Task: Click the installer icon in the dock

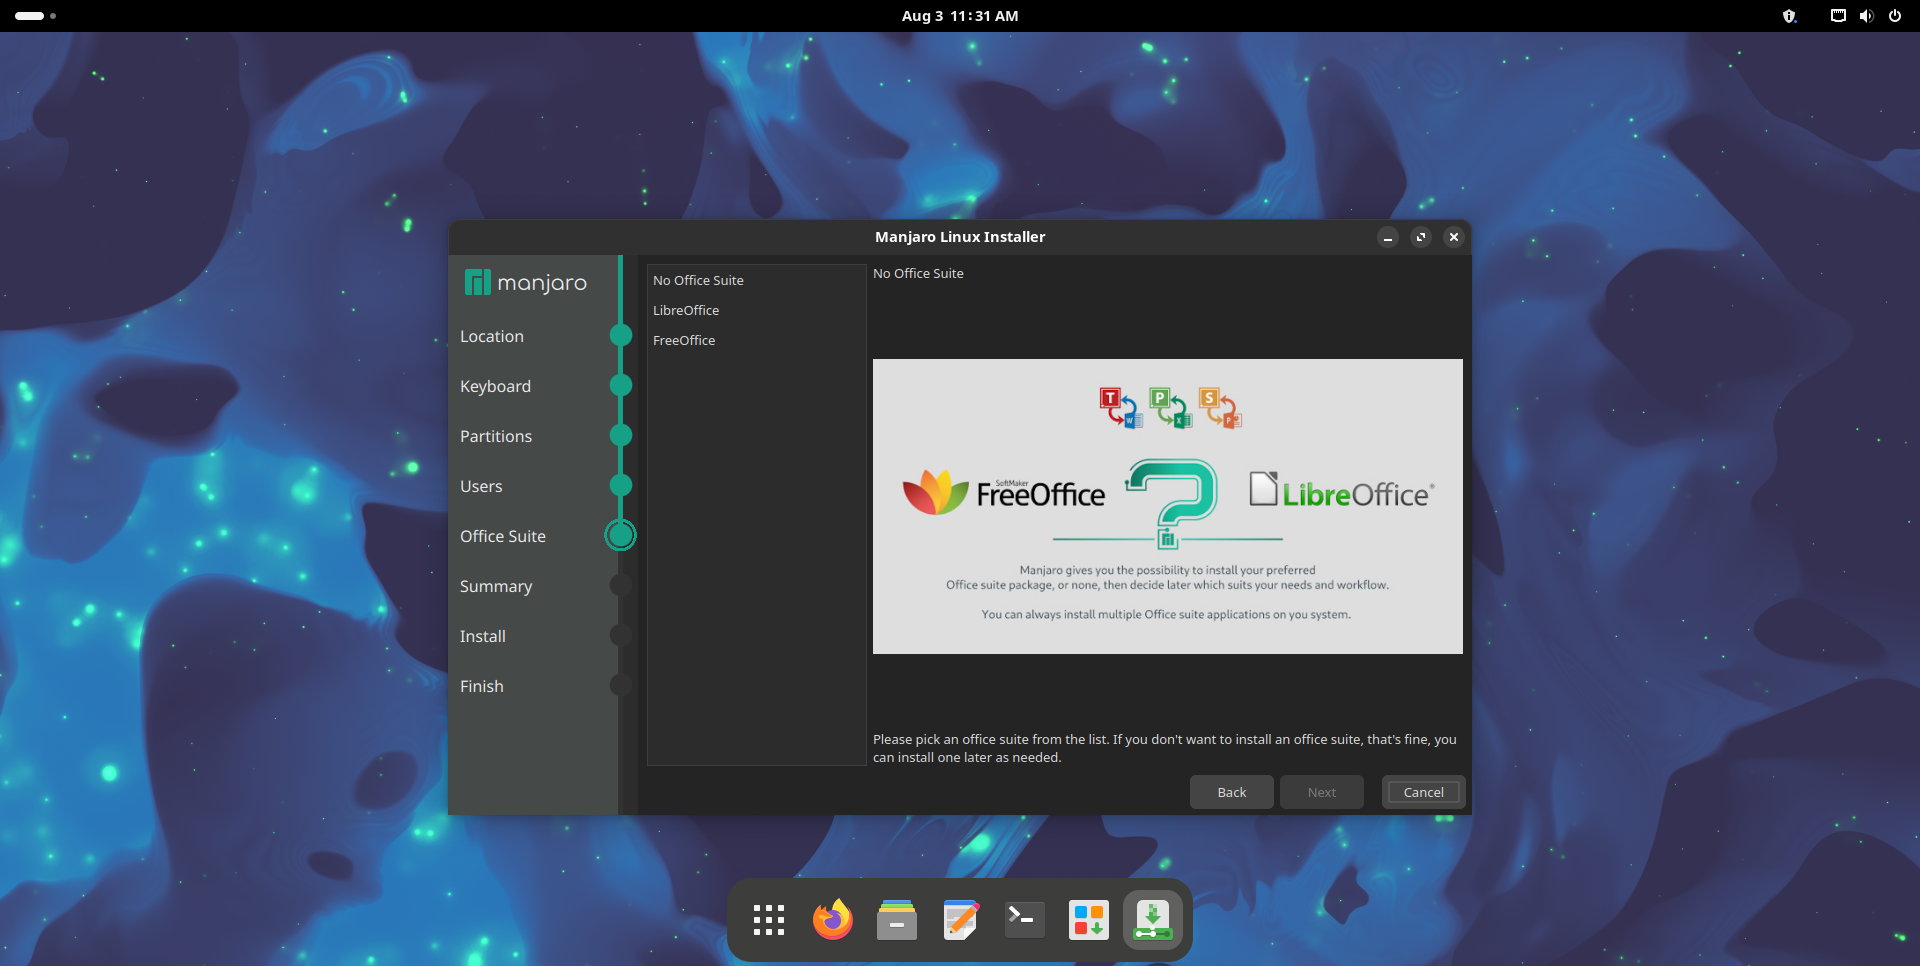Action: point(1153,920)
